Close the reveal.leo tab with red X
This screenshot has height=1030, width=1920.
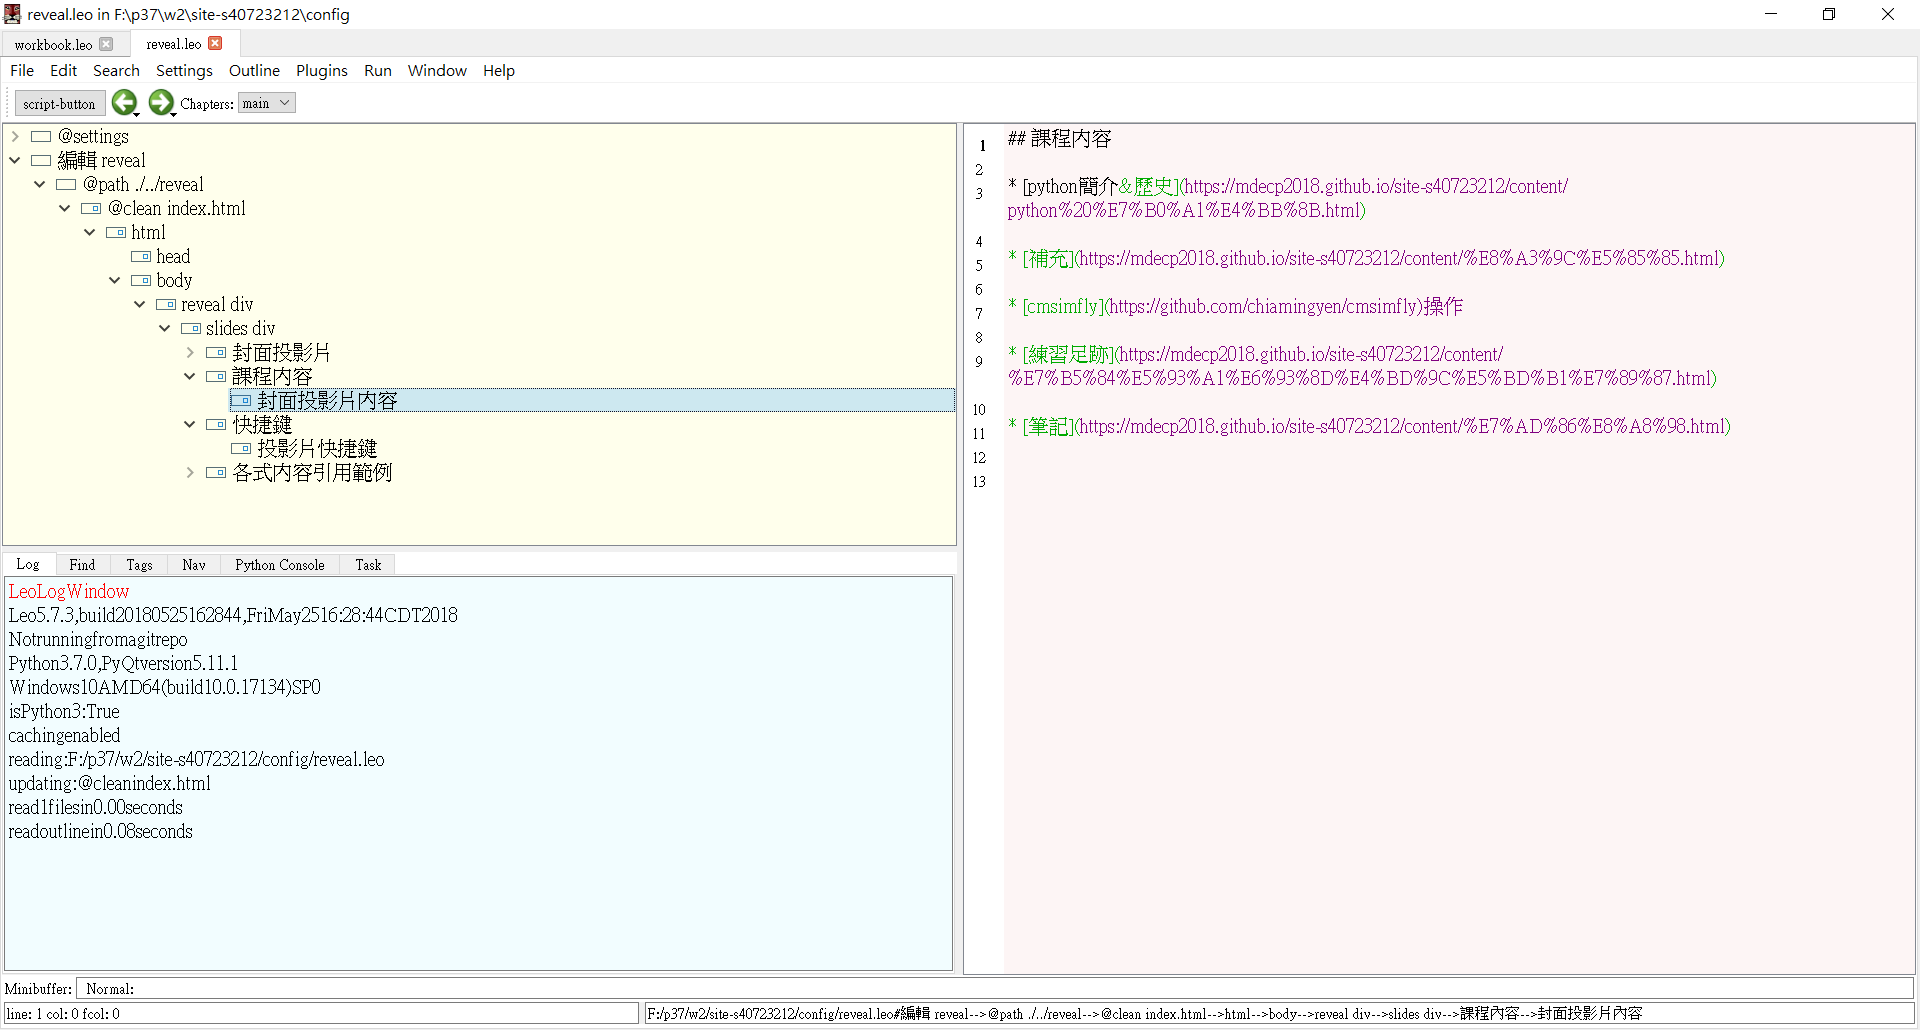215,43
